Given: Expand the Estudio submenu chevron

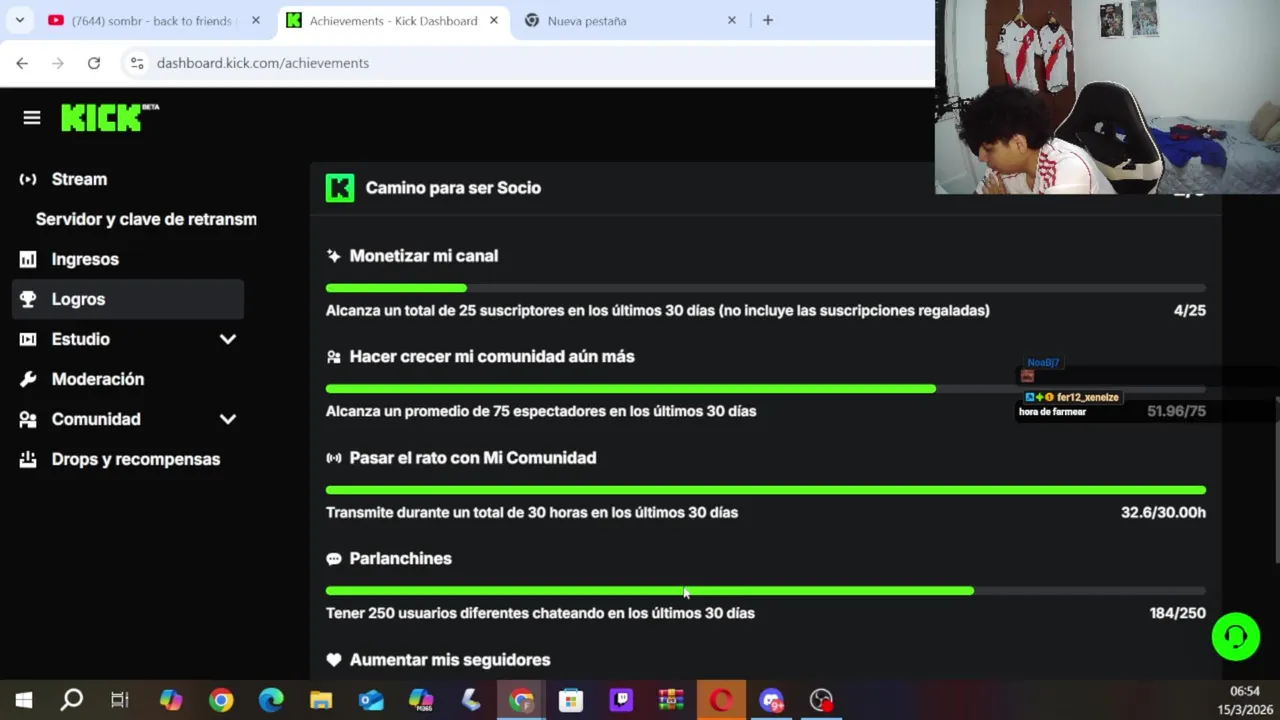Looking at the screenshot, I should 228,339.
